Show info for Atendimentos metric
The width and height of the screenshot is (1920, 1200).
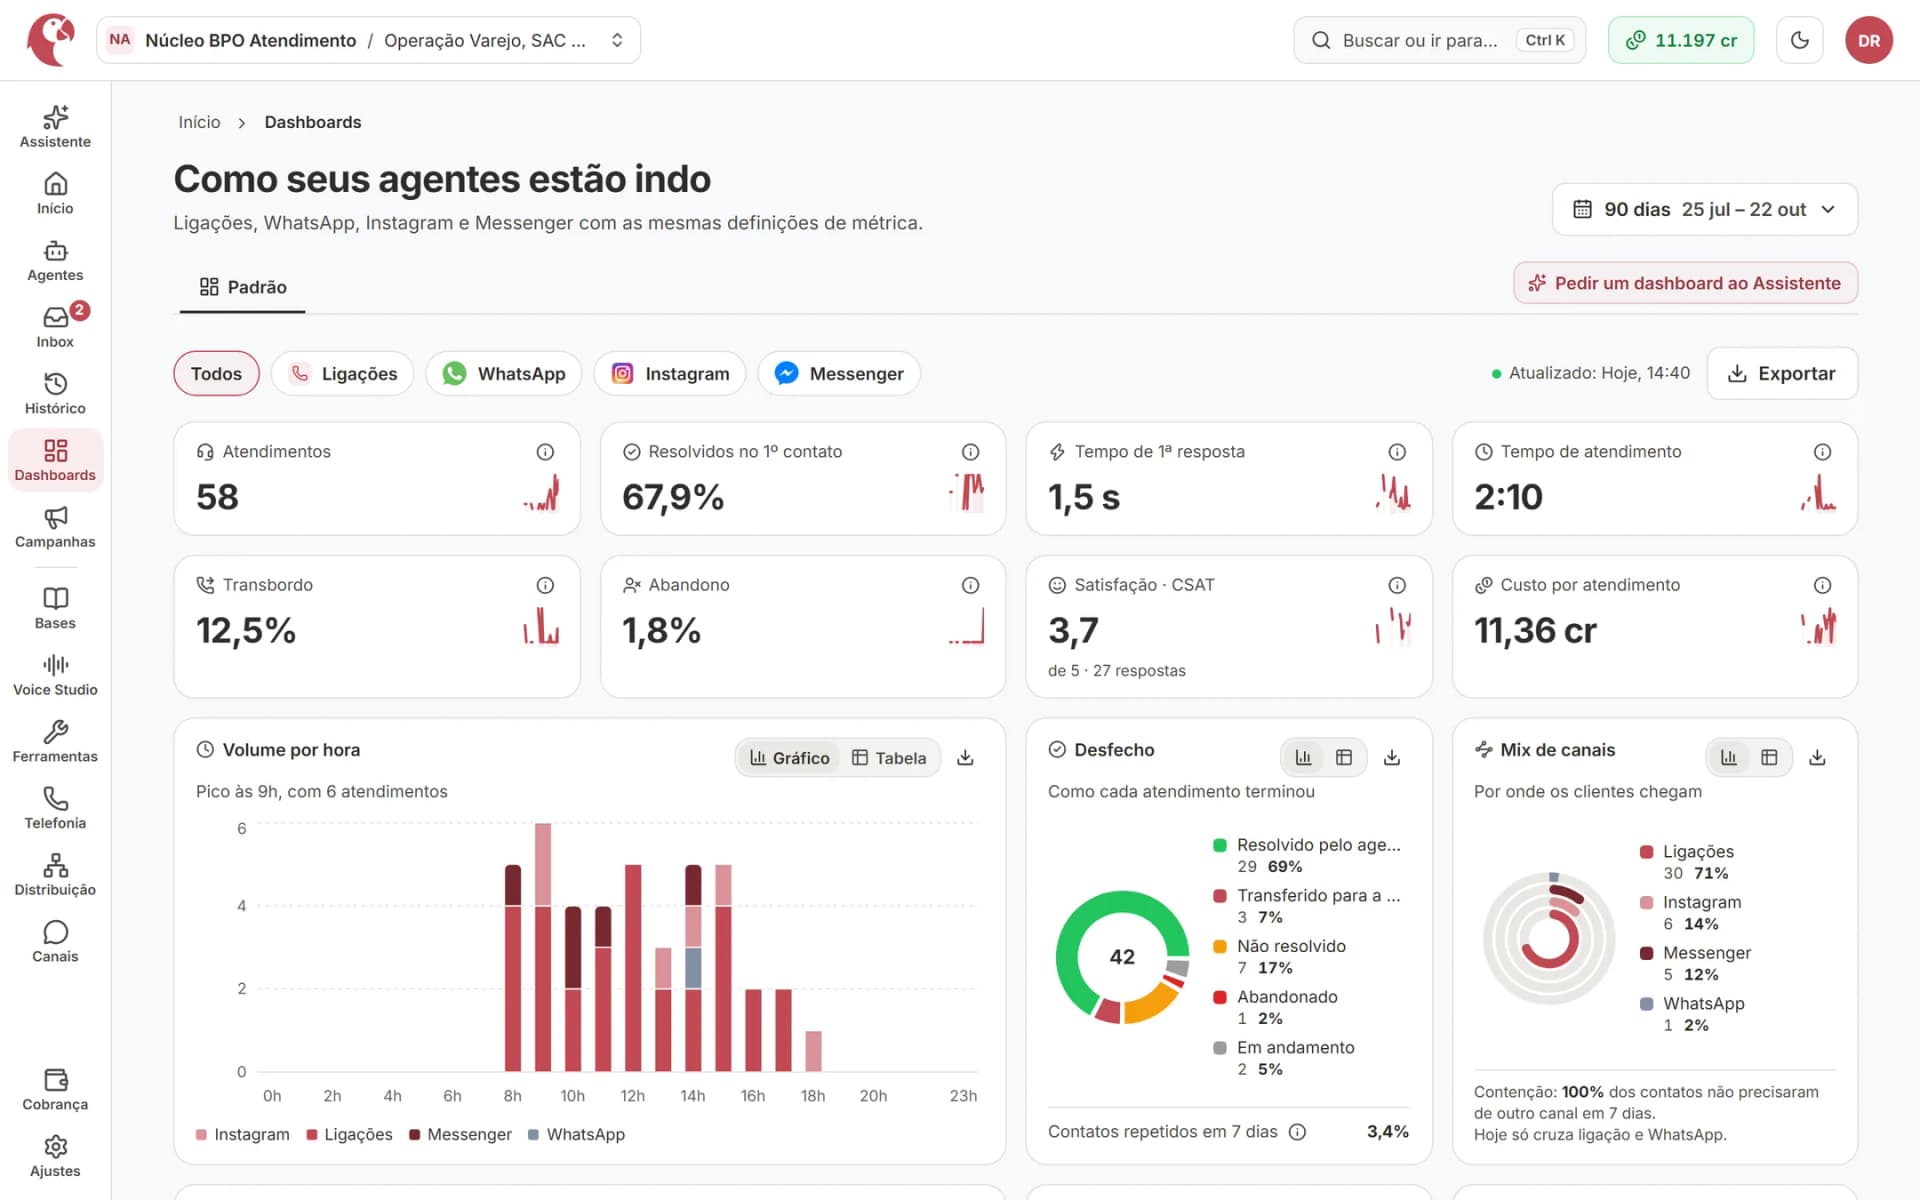tap(545, 452)
